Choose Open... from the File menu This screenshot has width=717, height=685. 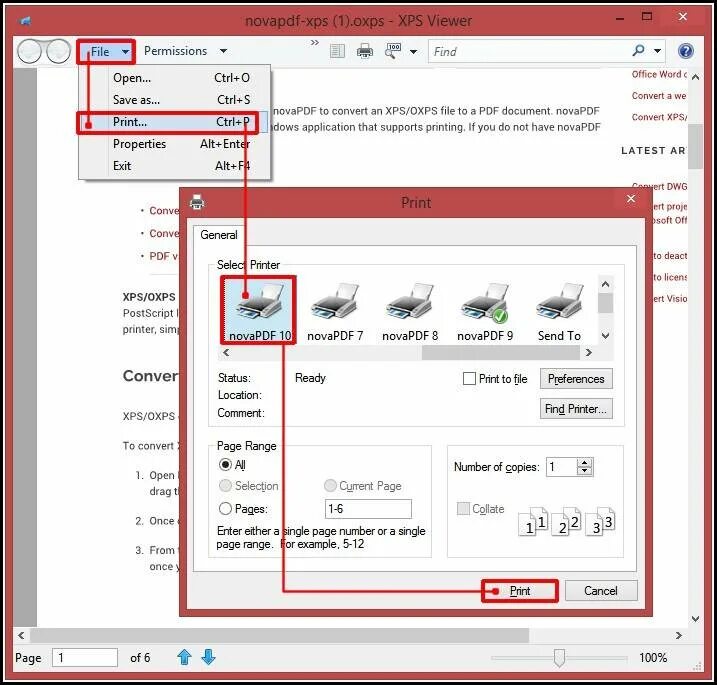[x=175, y=78]
